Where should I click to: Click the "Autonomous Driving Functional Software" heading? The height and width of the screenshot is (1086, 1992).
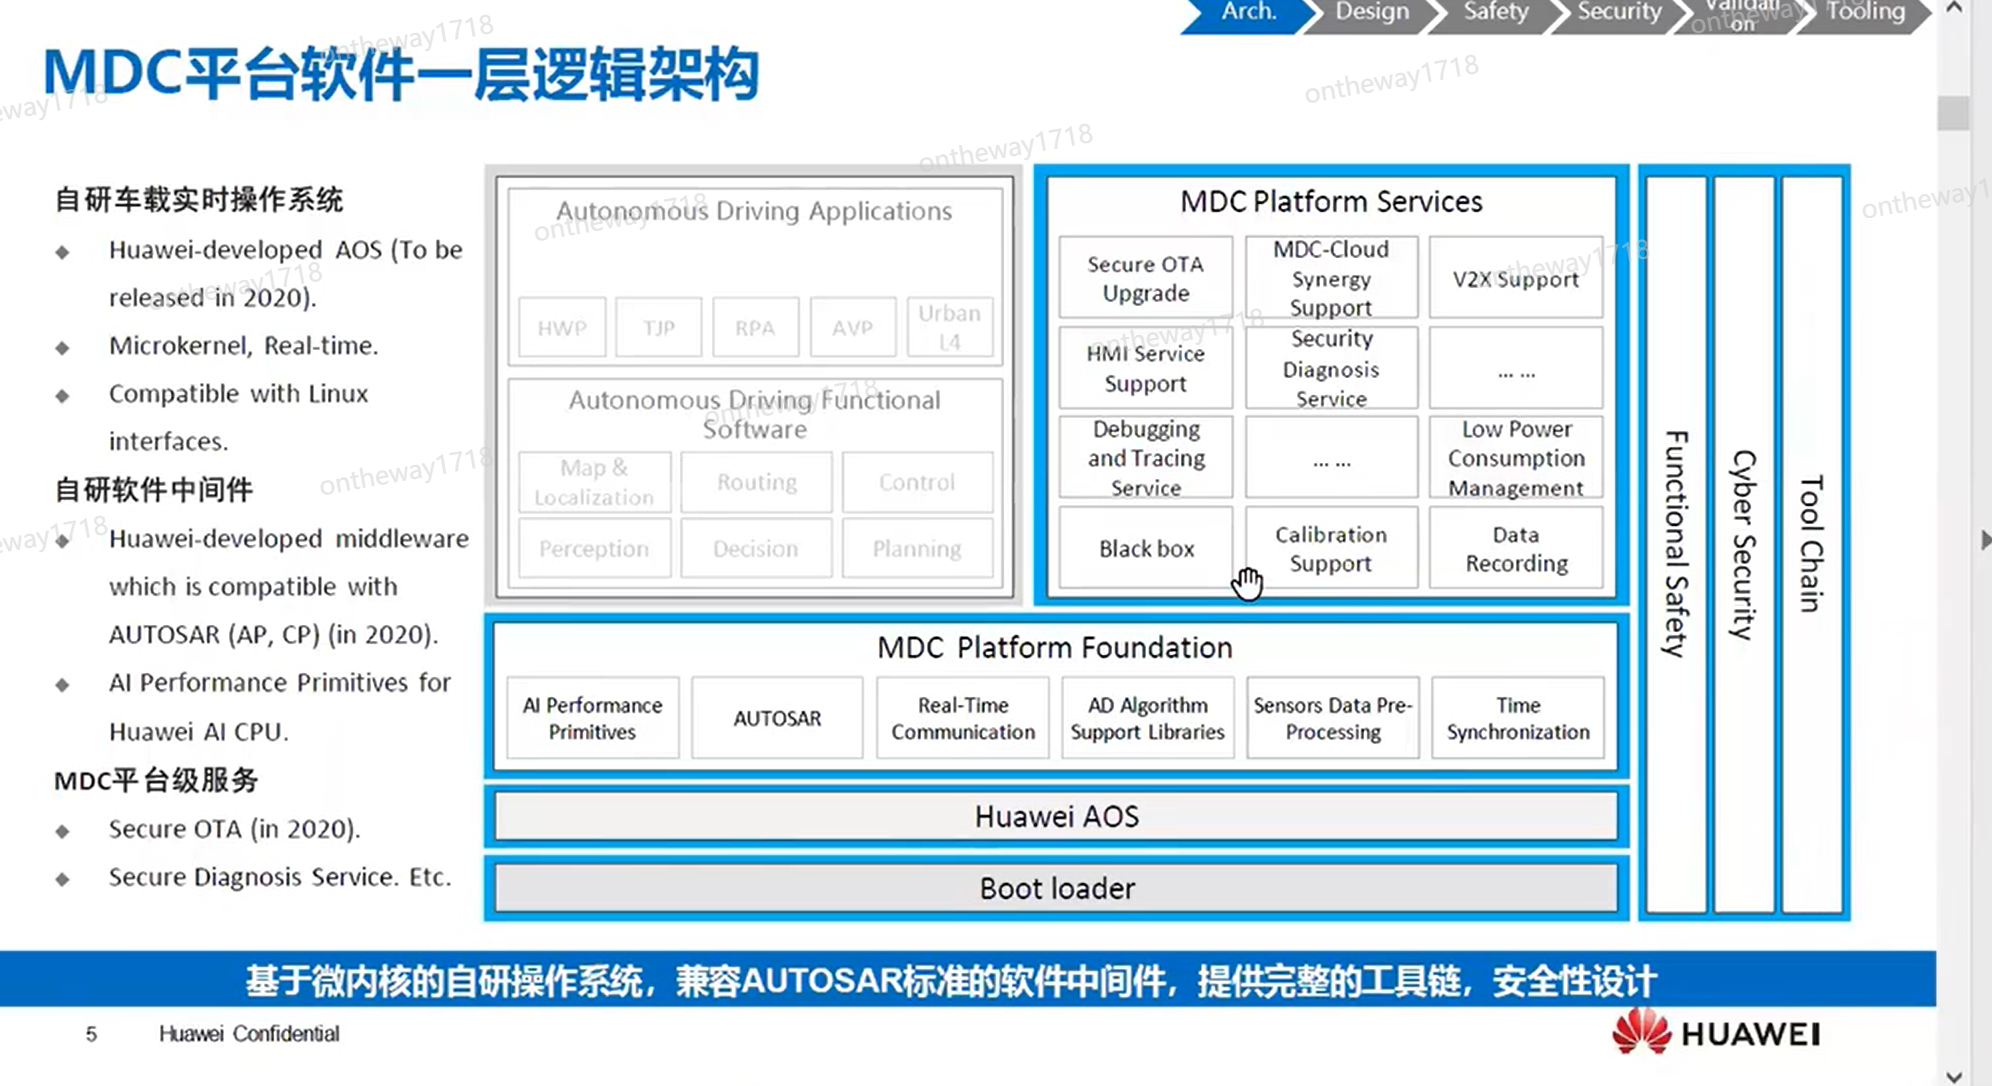[755, 414]
